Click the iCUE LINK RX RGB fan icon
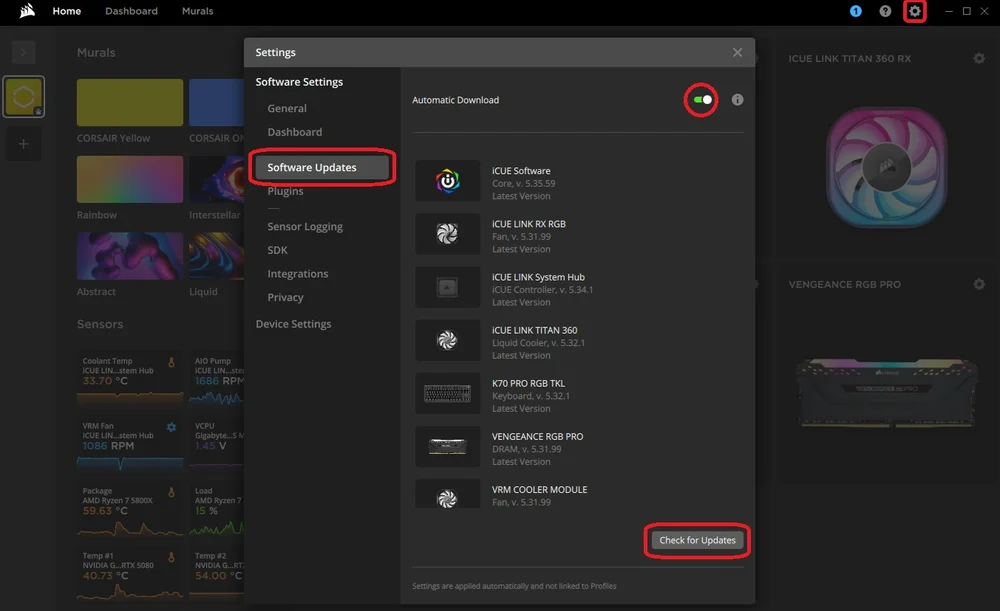Viewport: 1000px width, 611px height. coord(447,234)
